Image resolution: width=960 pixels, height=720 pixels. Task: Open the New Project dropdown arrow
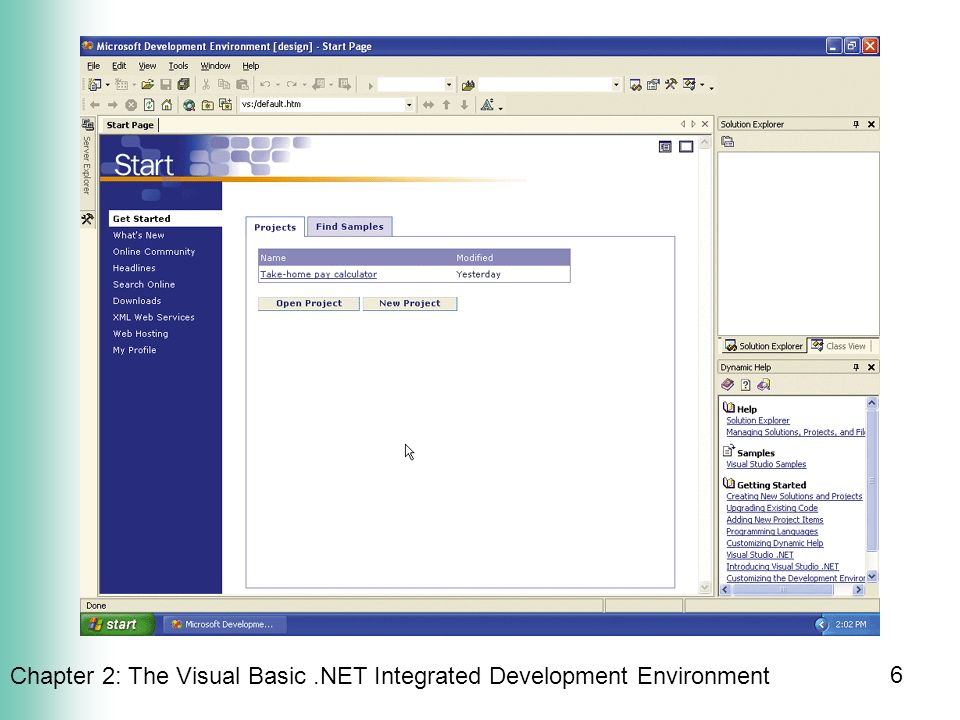pos(108,85)
